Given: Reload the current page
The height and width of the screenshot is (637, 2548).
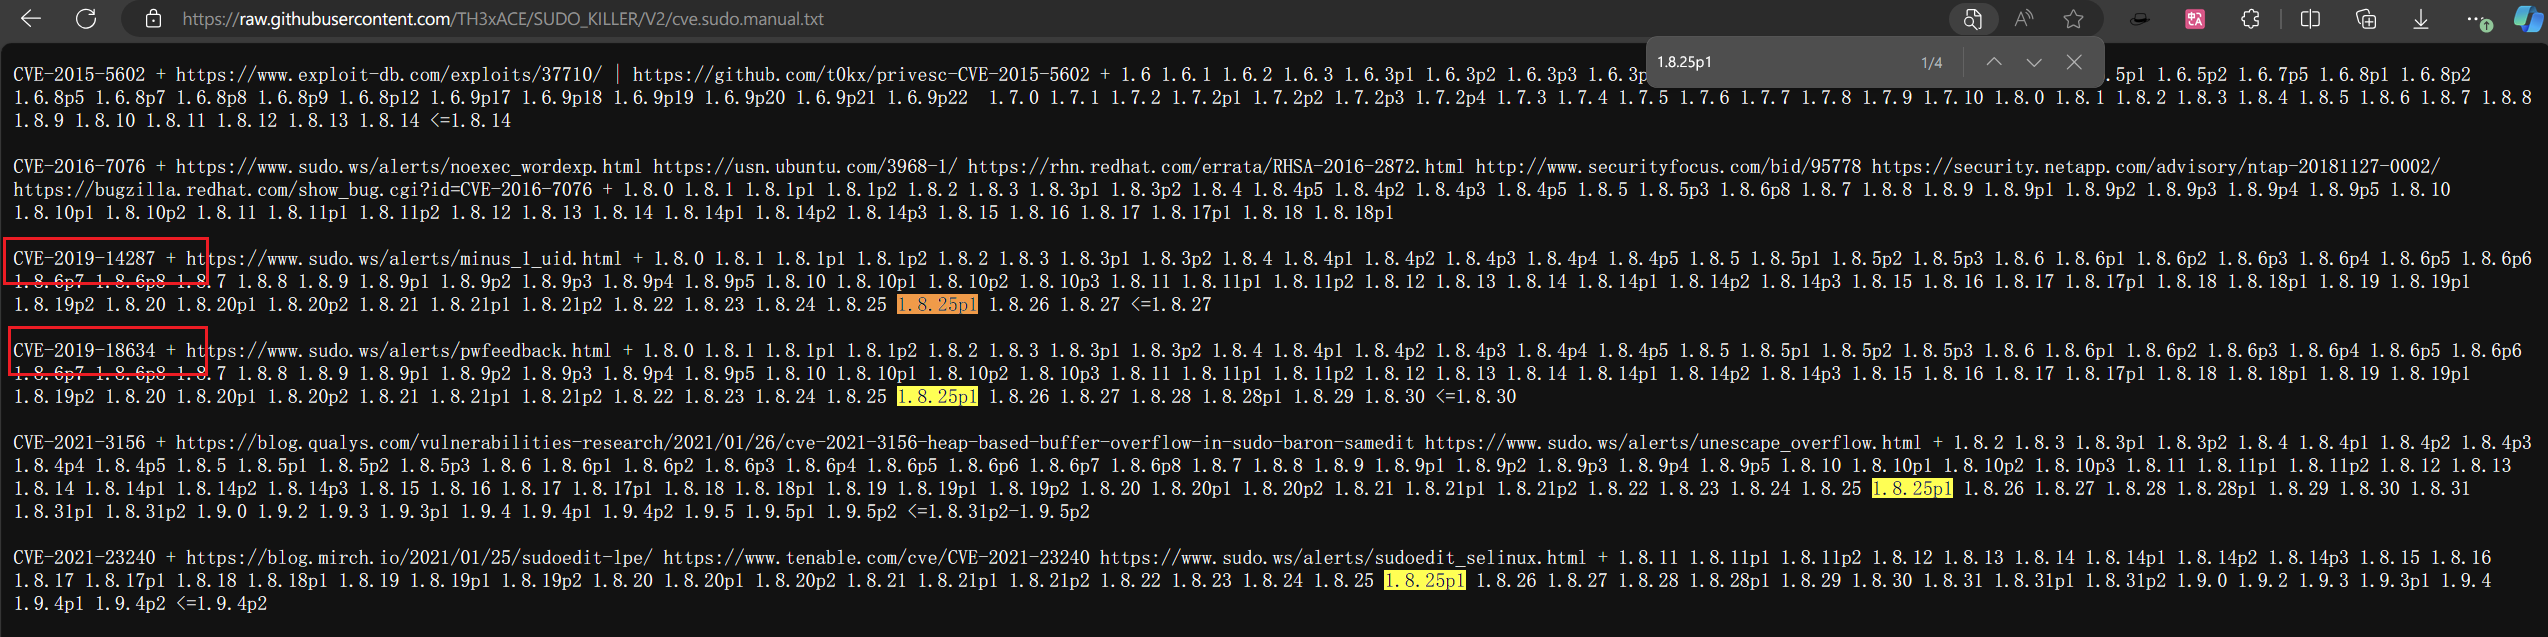Looking at the screenshot, I should click(x=87, y=19).
